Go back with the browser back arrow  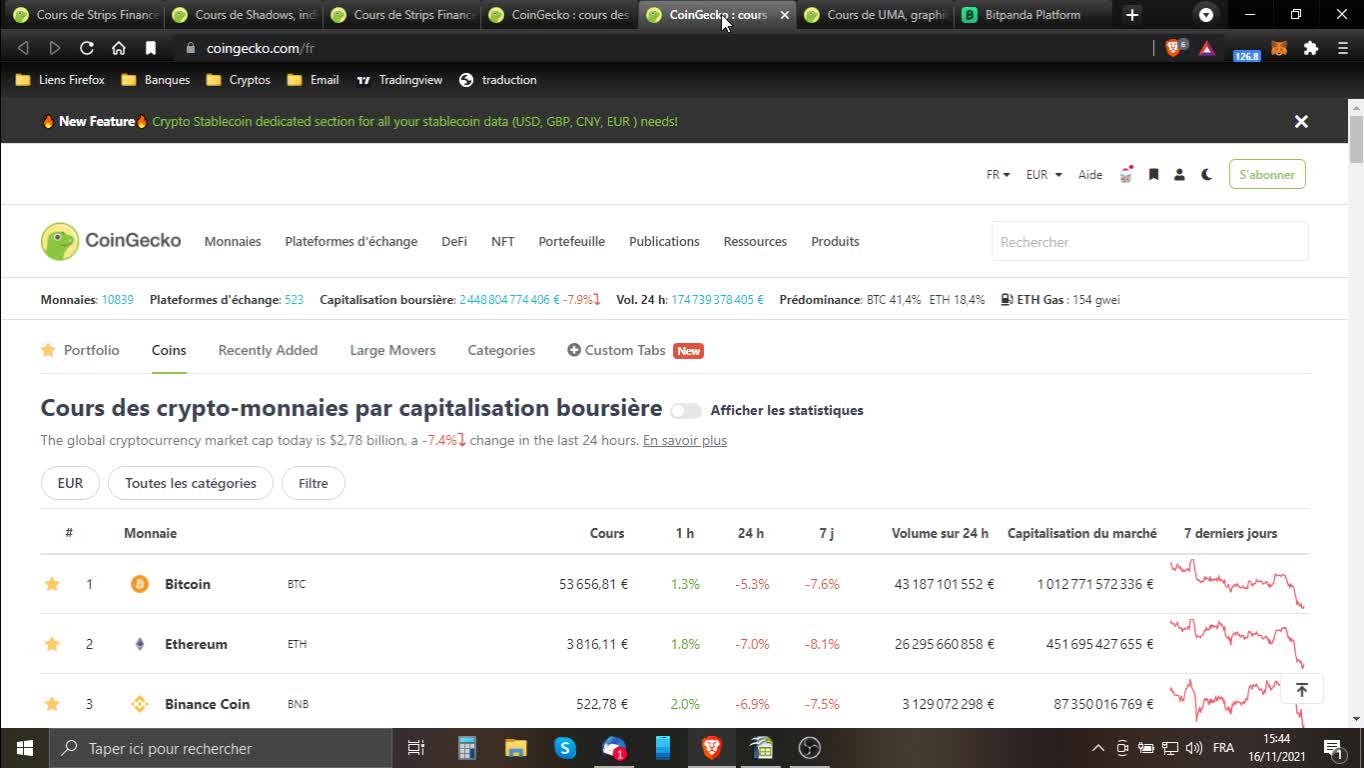click(x=23, y=48)
